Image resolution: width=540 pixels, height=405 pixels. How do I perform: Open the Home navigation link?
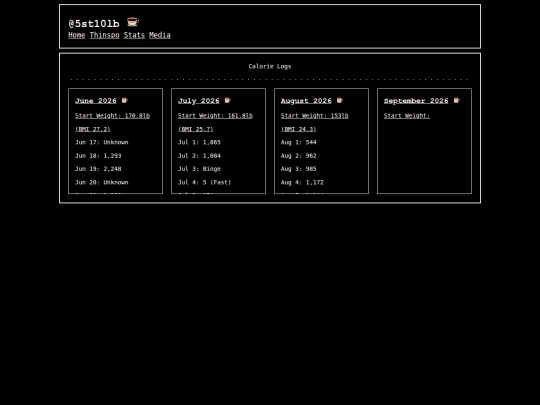(77, 35)
